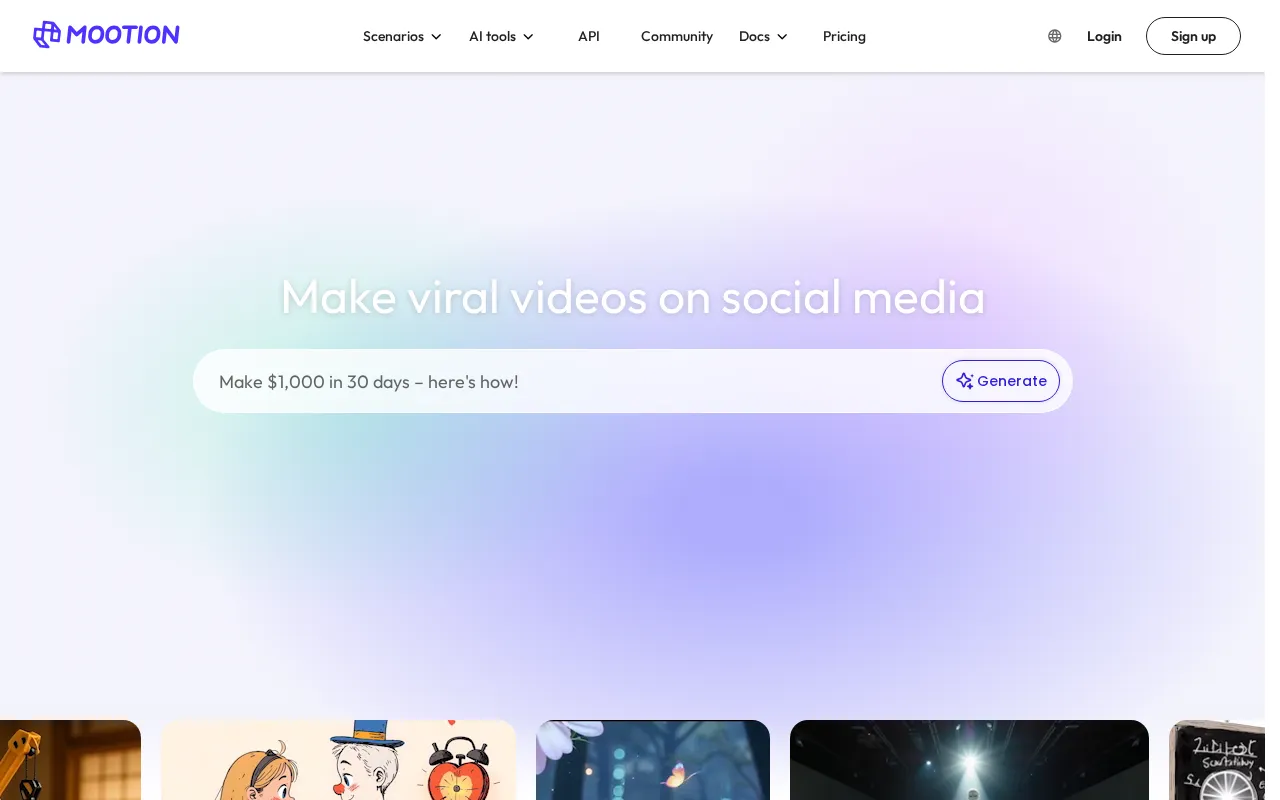The image size is (1280, 800).
Task: Expand the Docs dropdown menu
Action: (x=763, y=36)
